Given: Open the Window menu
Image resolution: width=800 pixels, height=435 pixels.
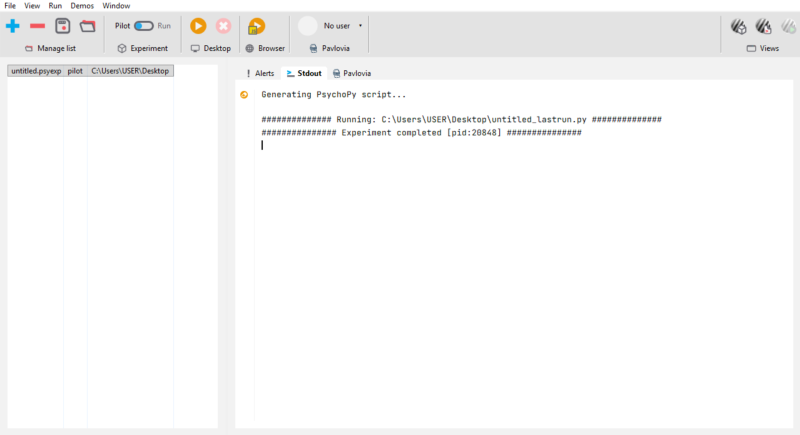Looking at the screenshot, I should (116, 6).
